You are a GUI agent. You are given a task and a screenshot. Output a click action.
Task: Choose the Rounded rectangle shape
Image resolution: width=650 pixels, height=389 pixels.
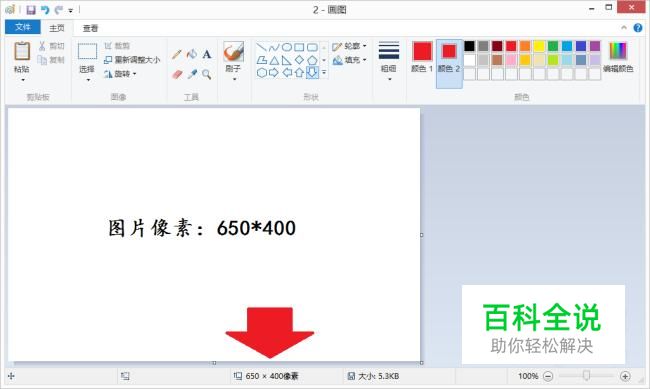(312, 47)
